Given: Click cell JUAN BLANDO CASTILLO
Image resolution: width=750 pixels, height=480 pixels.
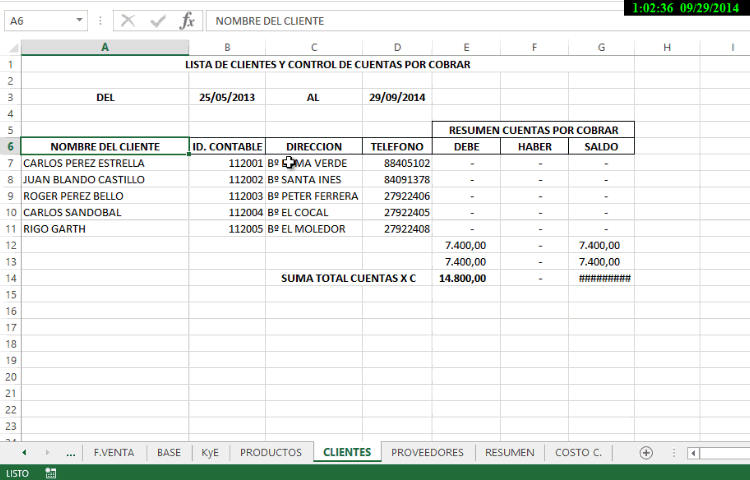Looking at the screenshot, I should pos(105,180).
